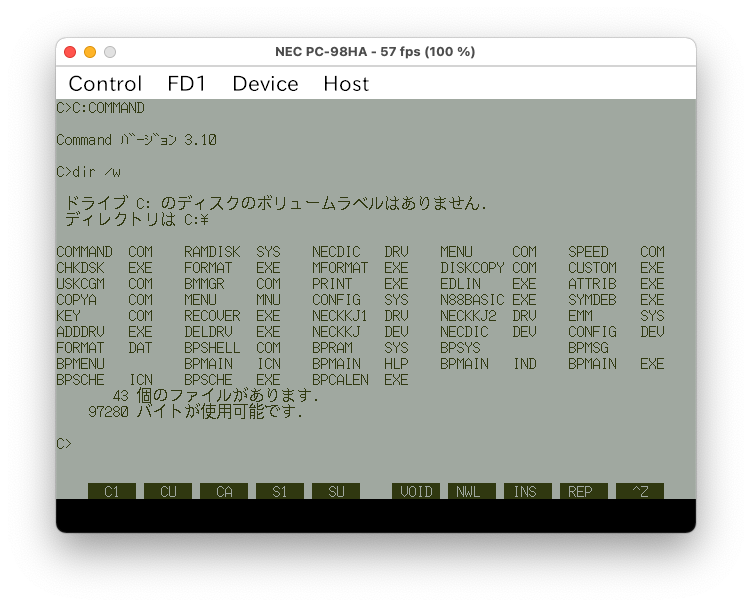Screen dimensions: 752x607
Task: Open the Device menu
Action: pos(265,83)
